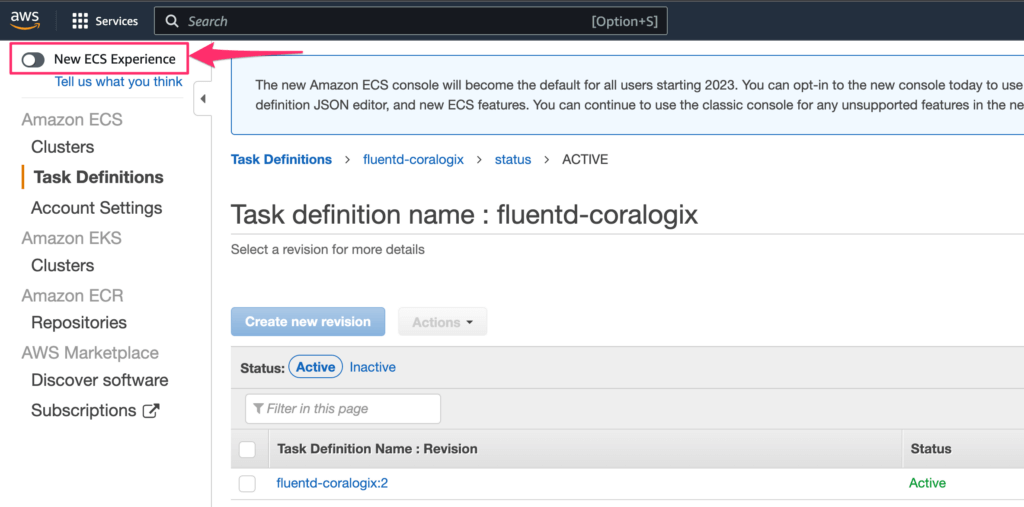1024x507 pixels.
Task: Open Account Settings in the sidebar
Action: pyautogui.click(x=97, y=208)
